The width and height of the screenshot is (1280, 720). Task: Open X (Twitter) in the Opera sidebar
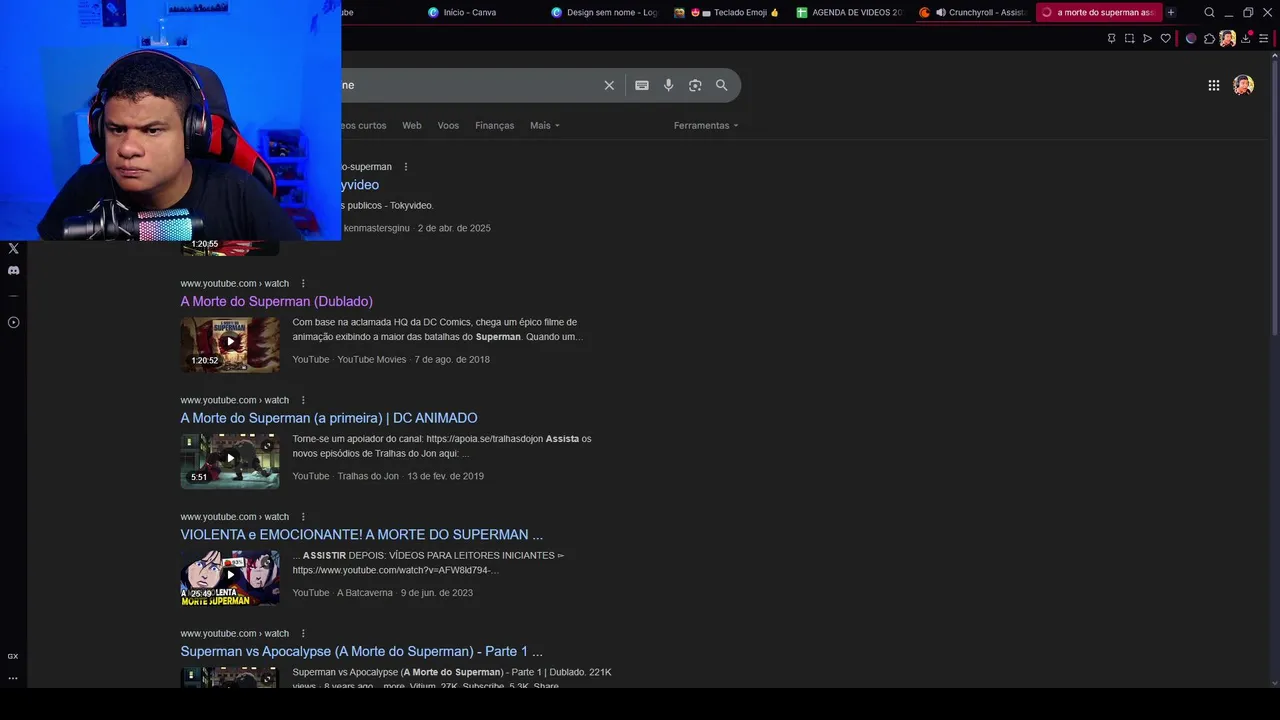(x=13, y=248)
